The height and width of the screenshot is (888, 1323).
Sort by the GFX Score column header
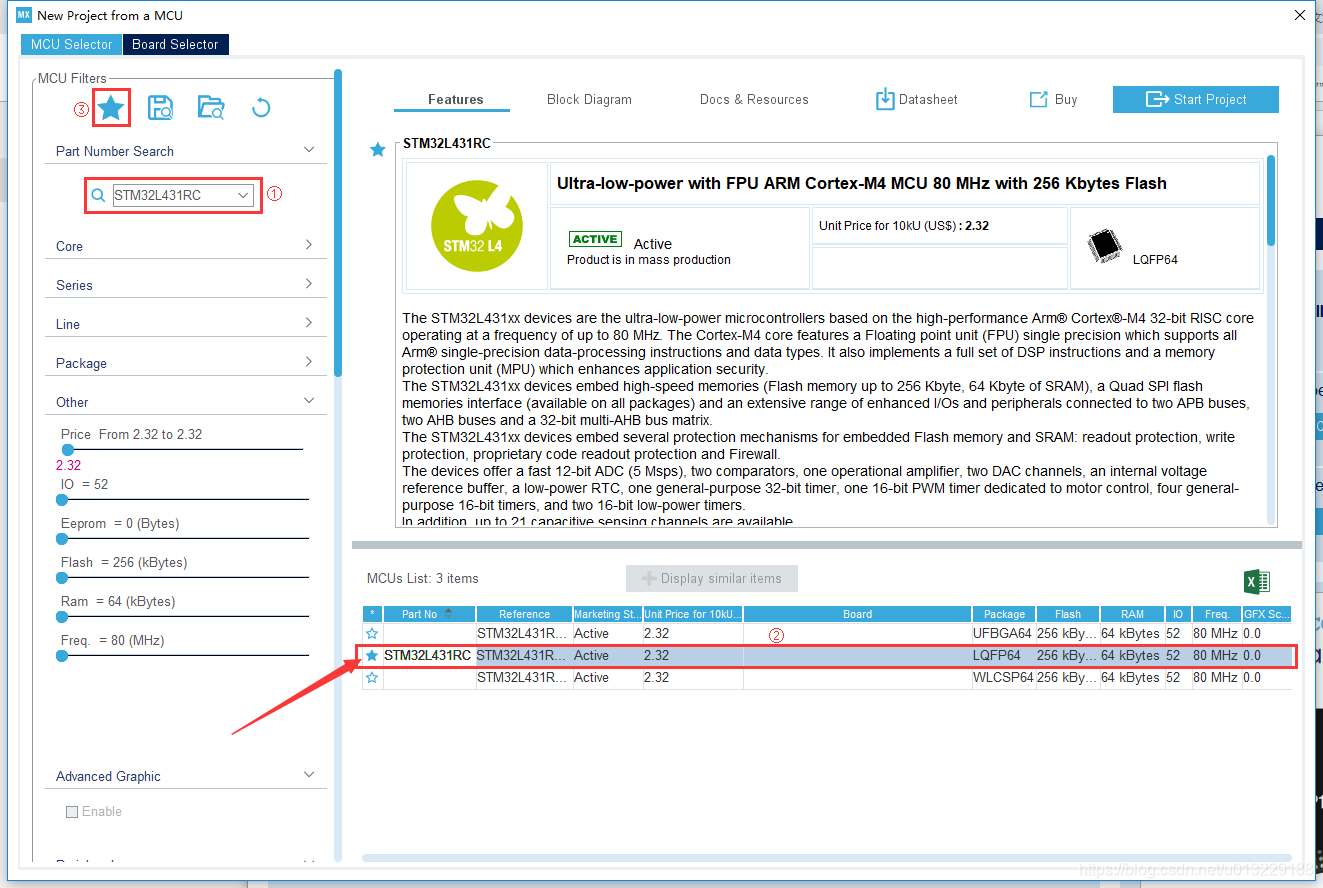[x=1266, y=614]
